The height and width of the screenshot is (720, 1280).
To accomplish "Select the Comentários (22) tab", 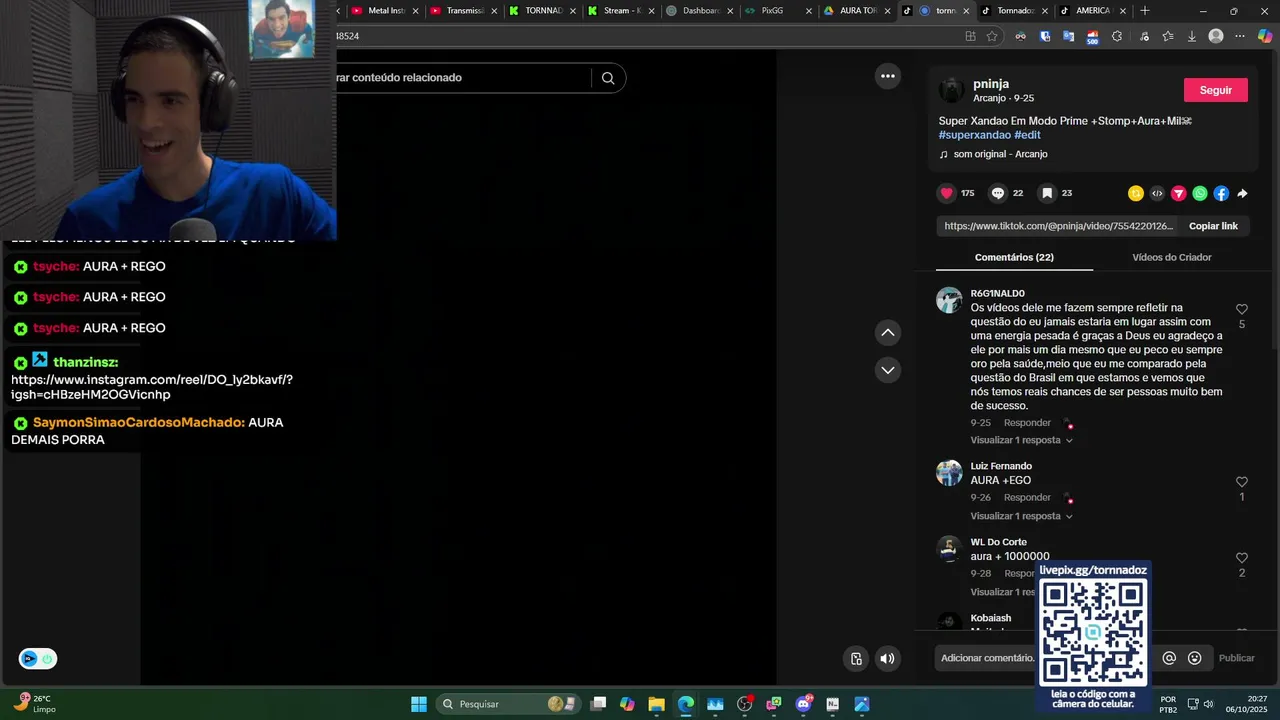I will click(1014, 257).
